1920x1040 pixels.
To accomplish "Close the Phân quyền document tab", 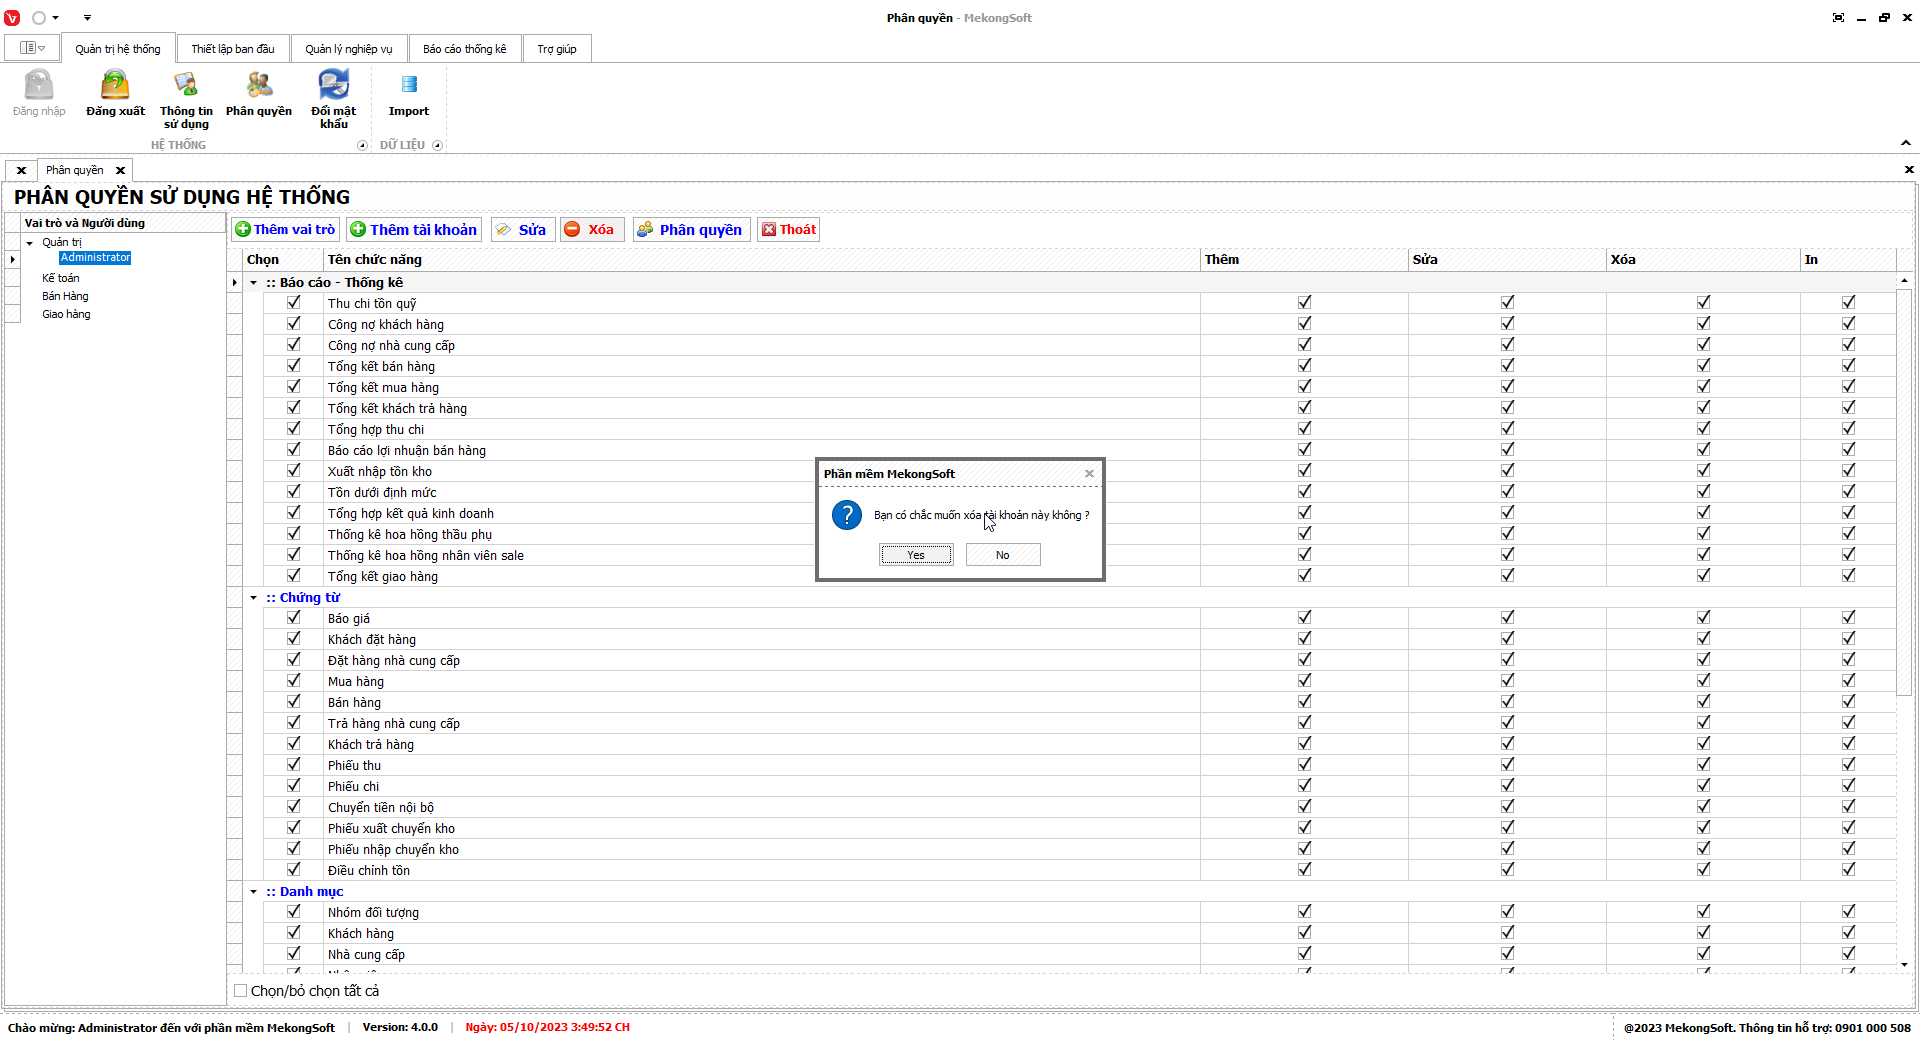I will [120, 170].
